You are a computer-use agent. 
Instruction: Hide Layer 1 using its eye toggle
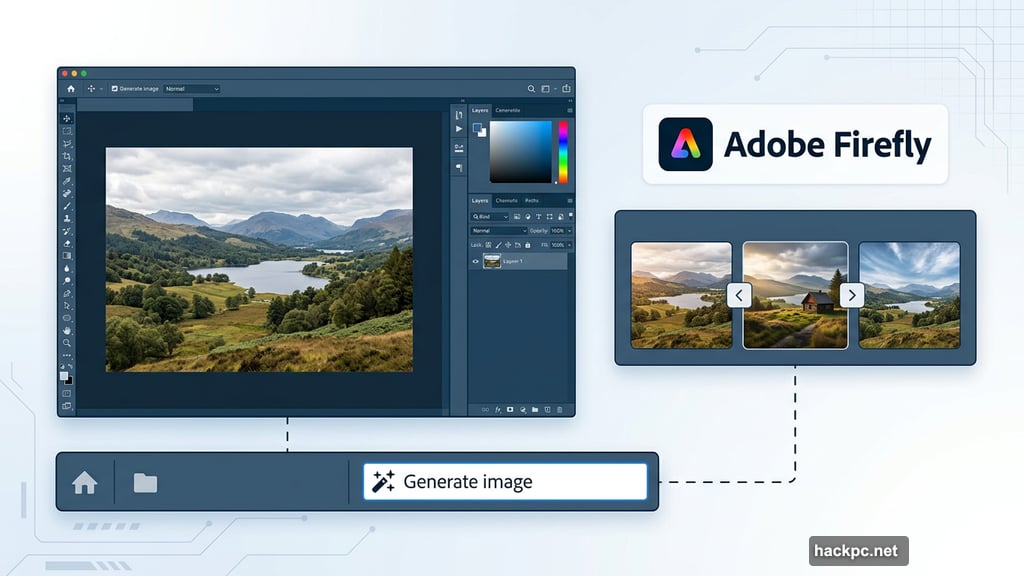click(x=475, y=261)
